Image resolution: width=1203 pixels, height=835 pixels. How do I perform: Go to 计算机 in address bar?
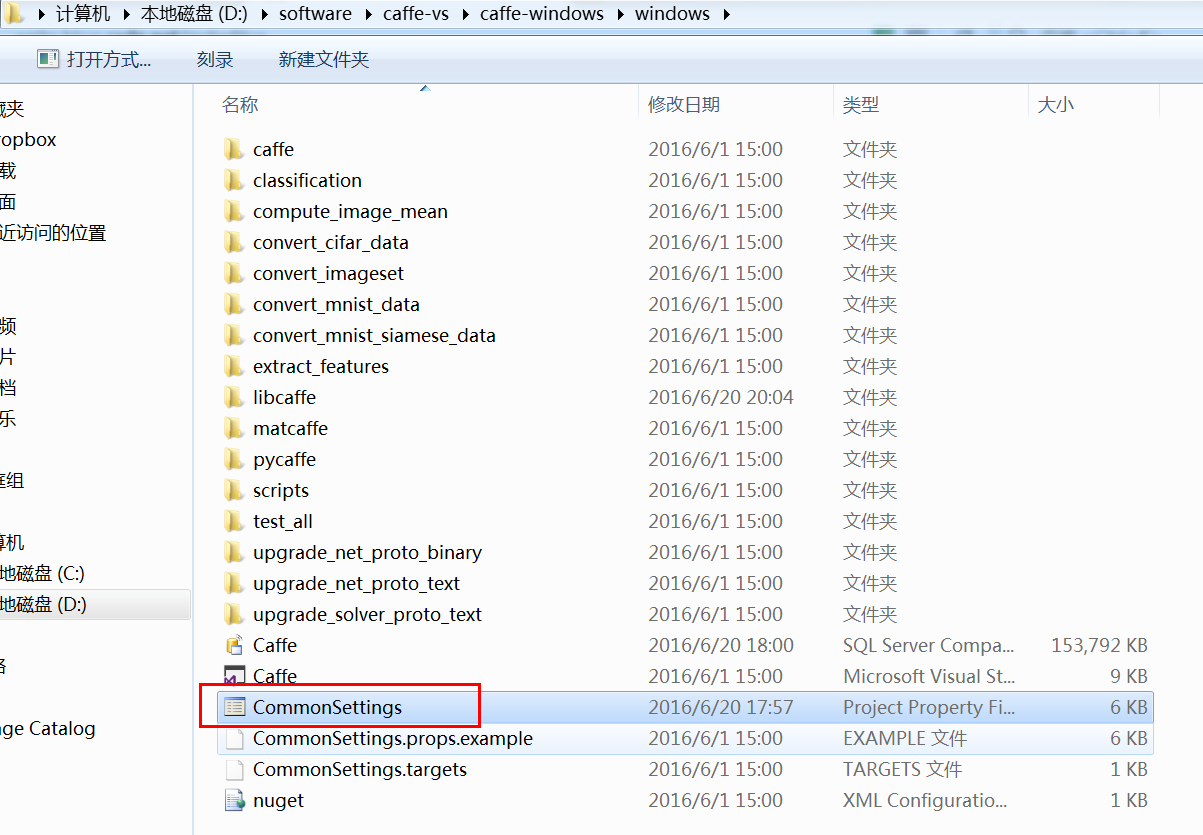(84, 14)
